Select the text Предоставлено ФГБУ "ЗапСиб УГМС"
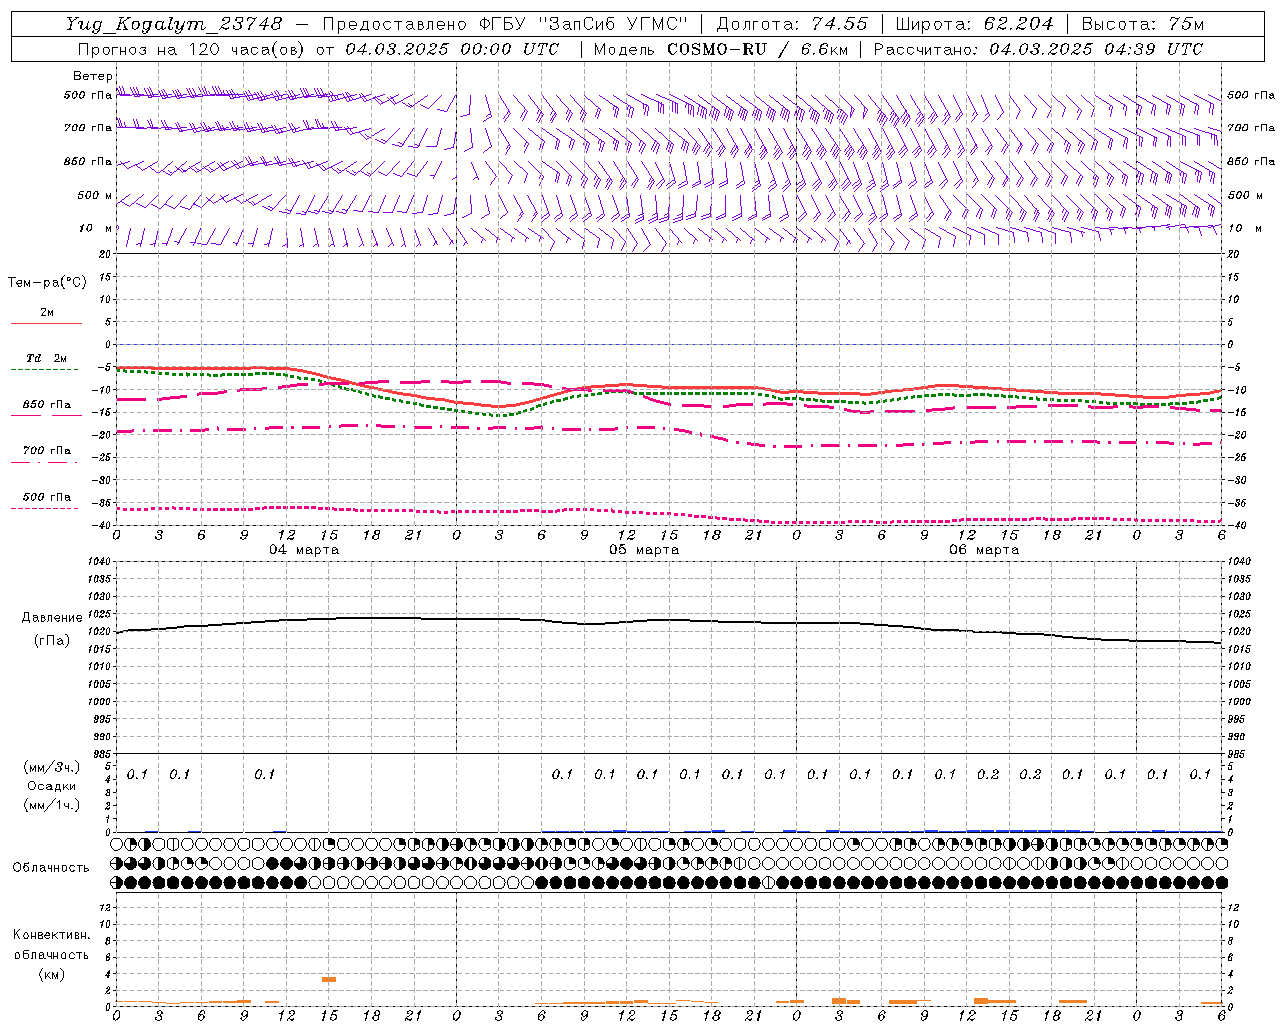Viewport: 1280px width, 1024px height. coord(505,24)
